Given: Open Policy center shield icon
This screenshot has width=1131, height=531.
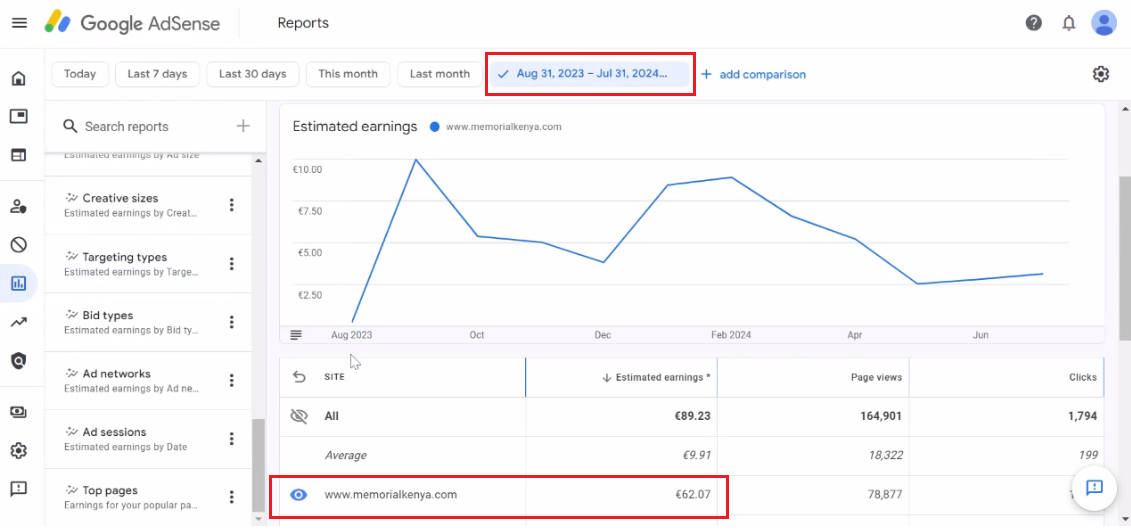Looking at the screenshot, I should coord(19,361).
